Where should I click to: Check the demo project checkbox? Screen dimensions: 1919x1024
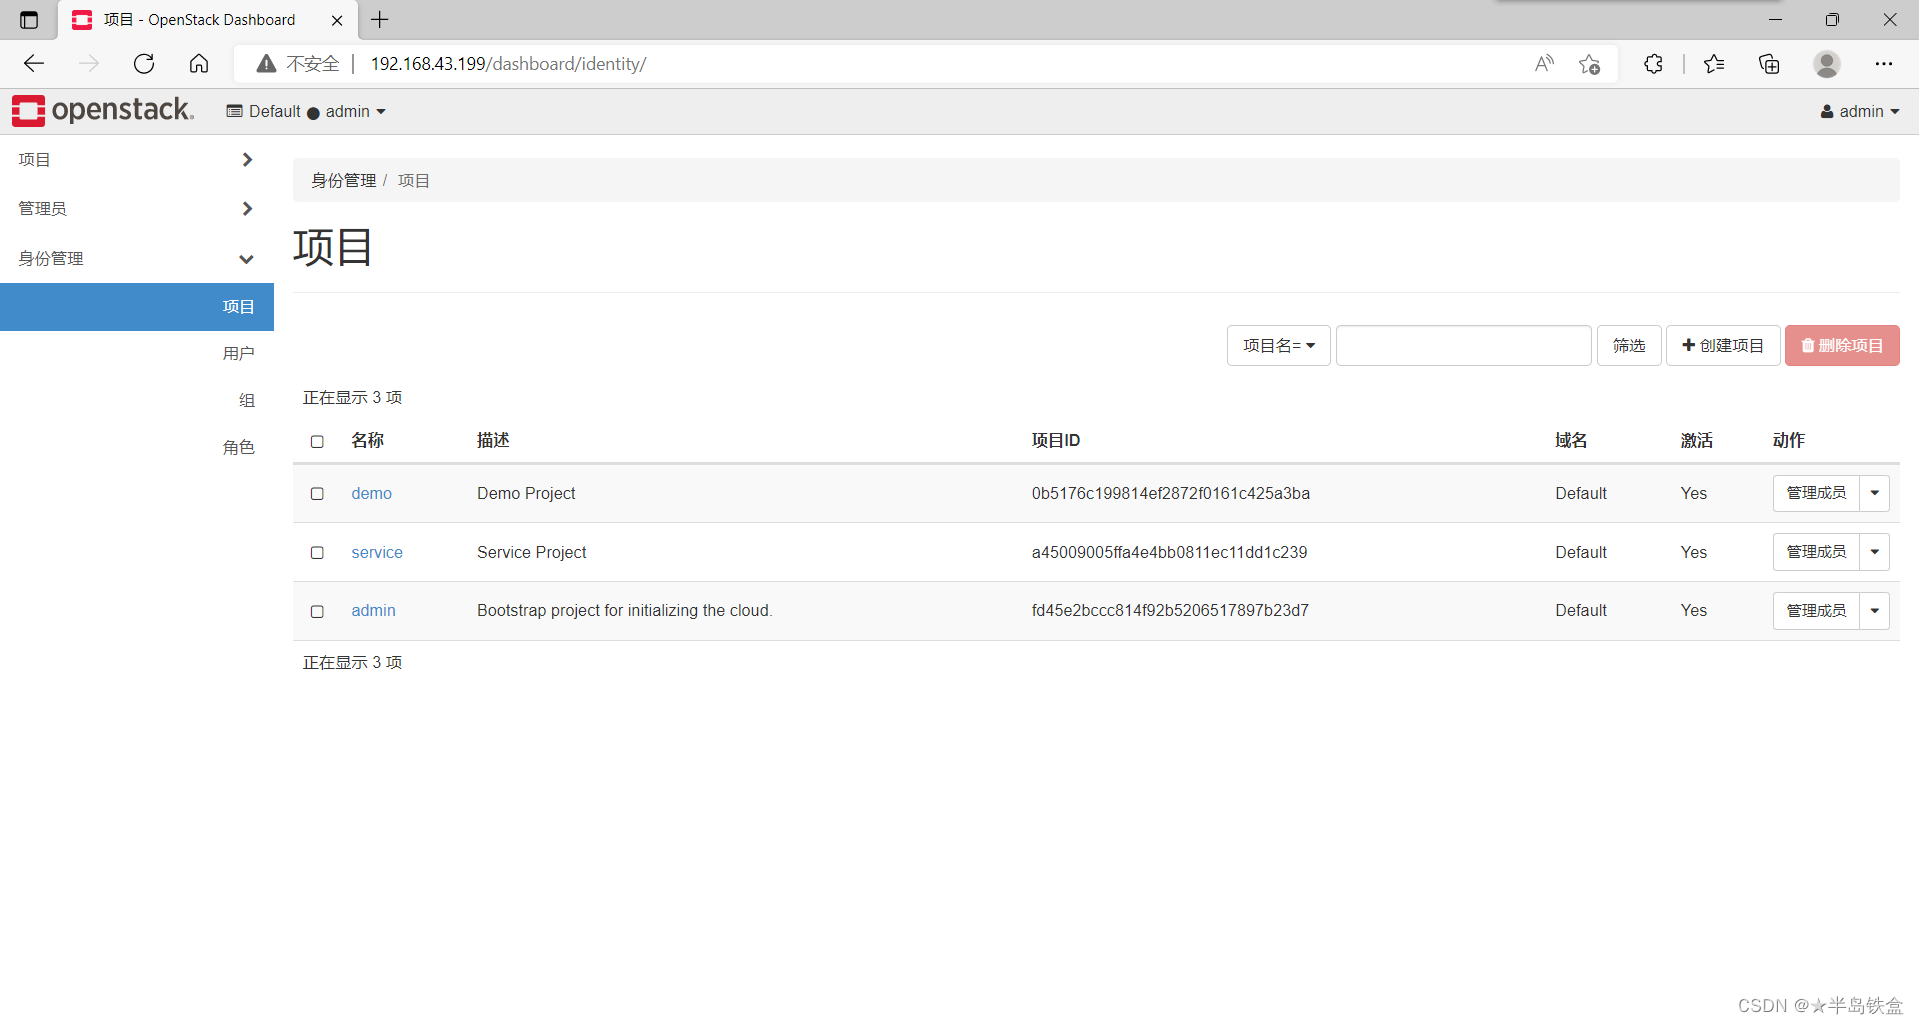pos(317,493)
